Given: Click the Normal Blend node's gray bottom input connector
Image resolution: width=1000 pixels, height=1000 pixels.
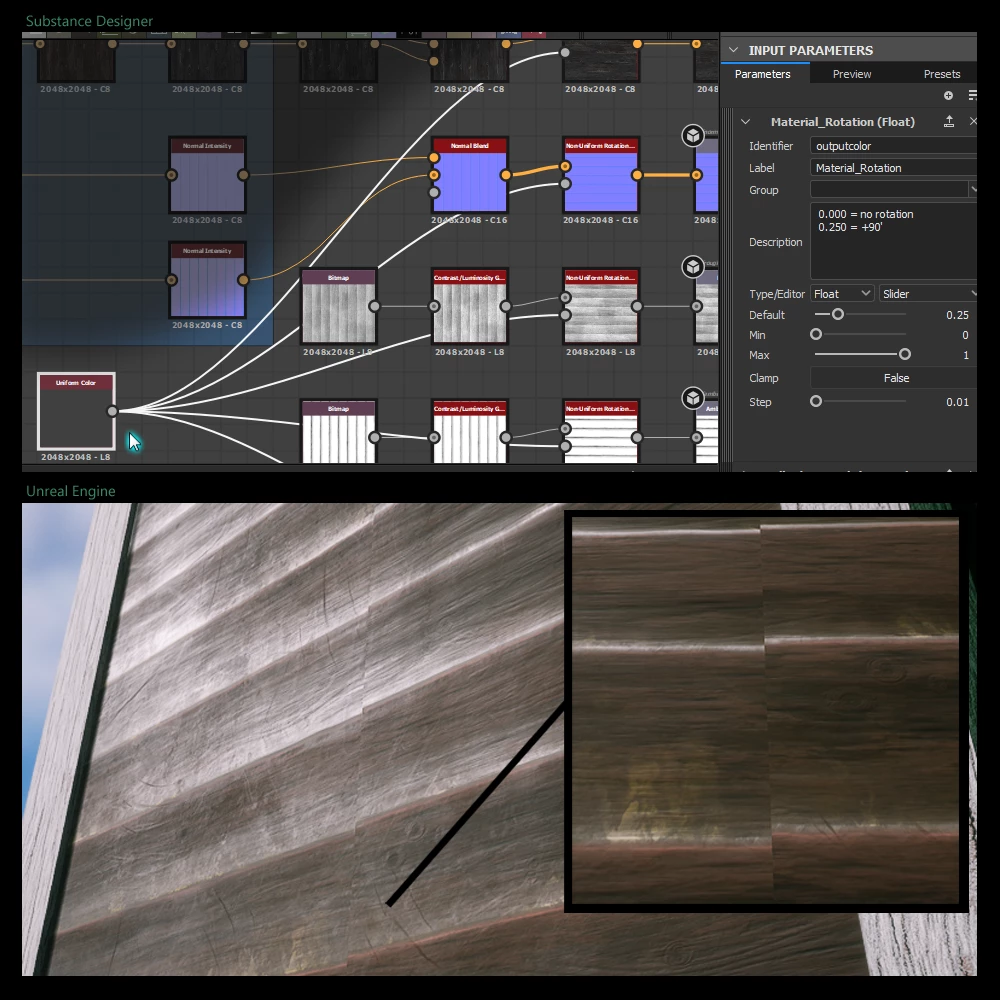Looking at the screenshot, I should point(434,192).
